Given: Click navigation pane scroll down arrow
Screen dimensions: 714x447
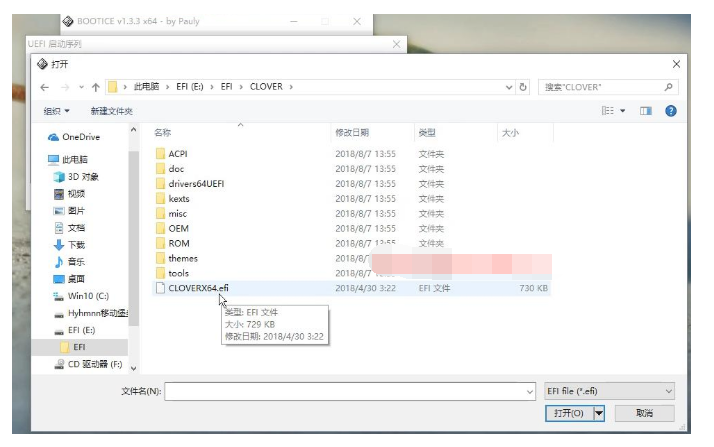Looking at the screenshot, I should tap(133, 368).
